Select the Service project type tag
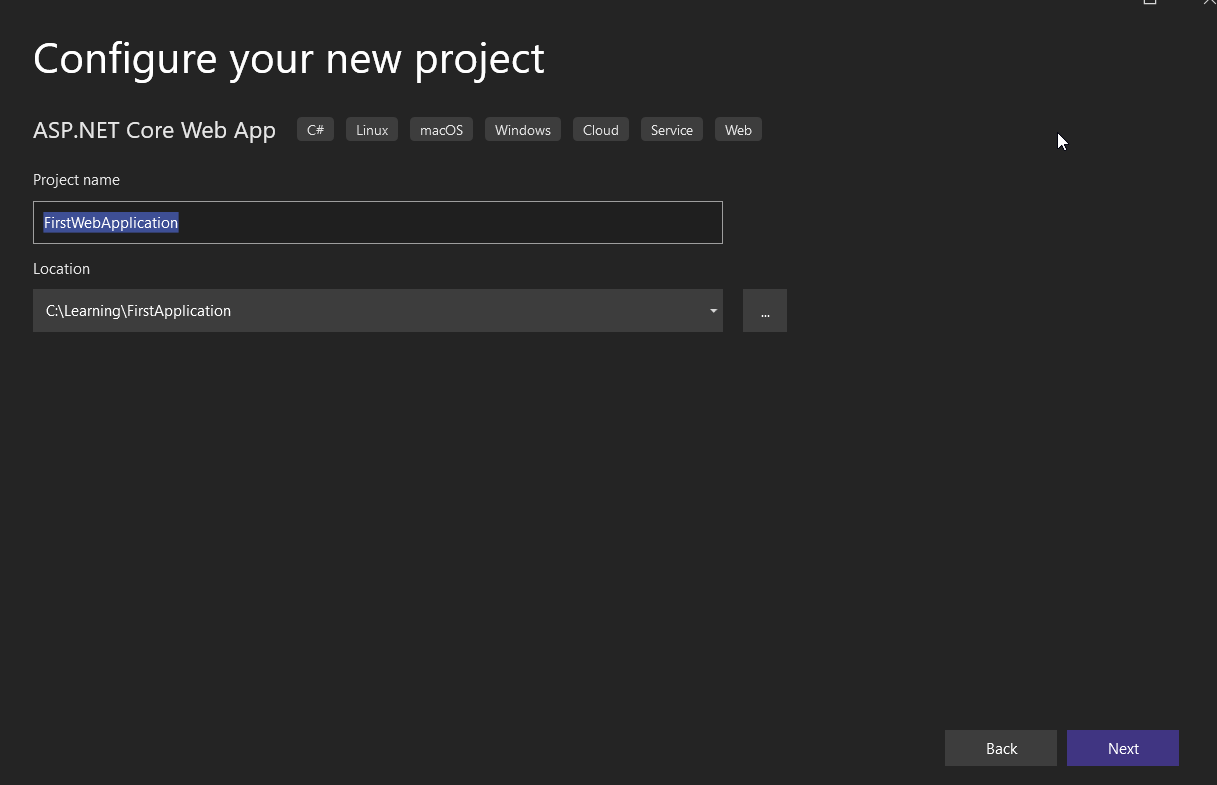Image resolution: width=1217 pixels, height=785 pixels. (x=671, y=130)
